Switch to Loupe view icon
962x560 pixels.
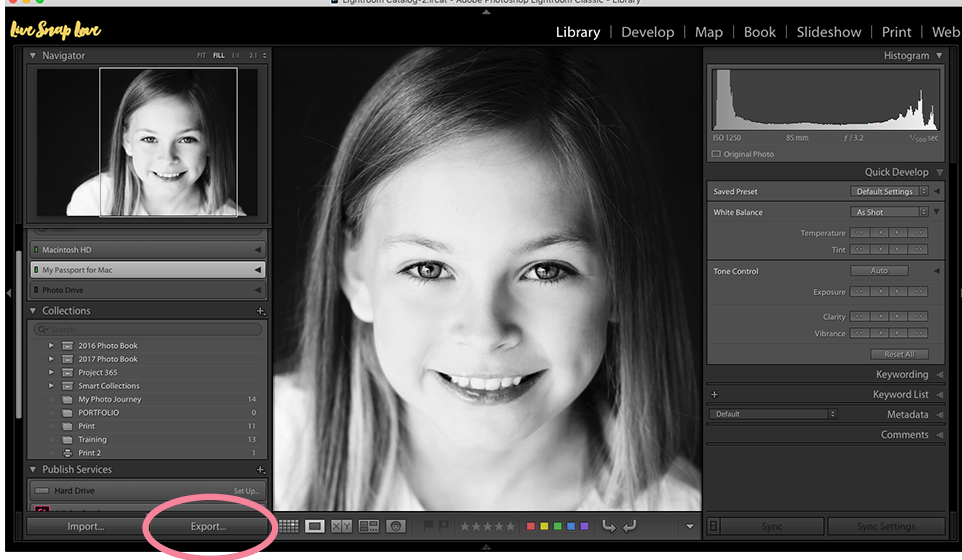point(315,526)
